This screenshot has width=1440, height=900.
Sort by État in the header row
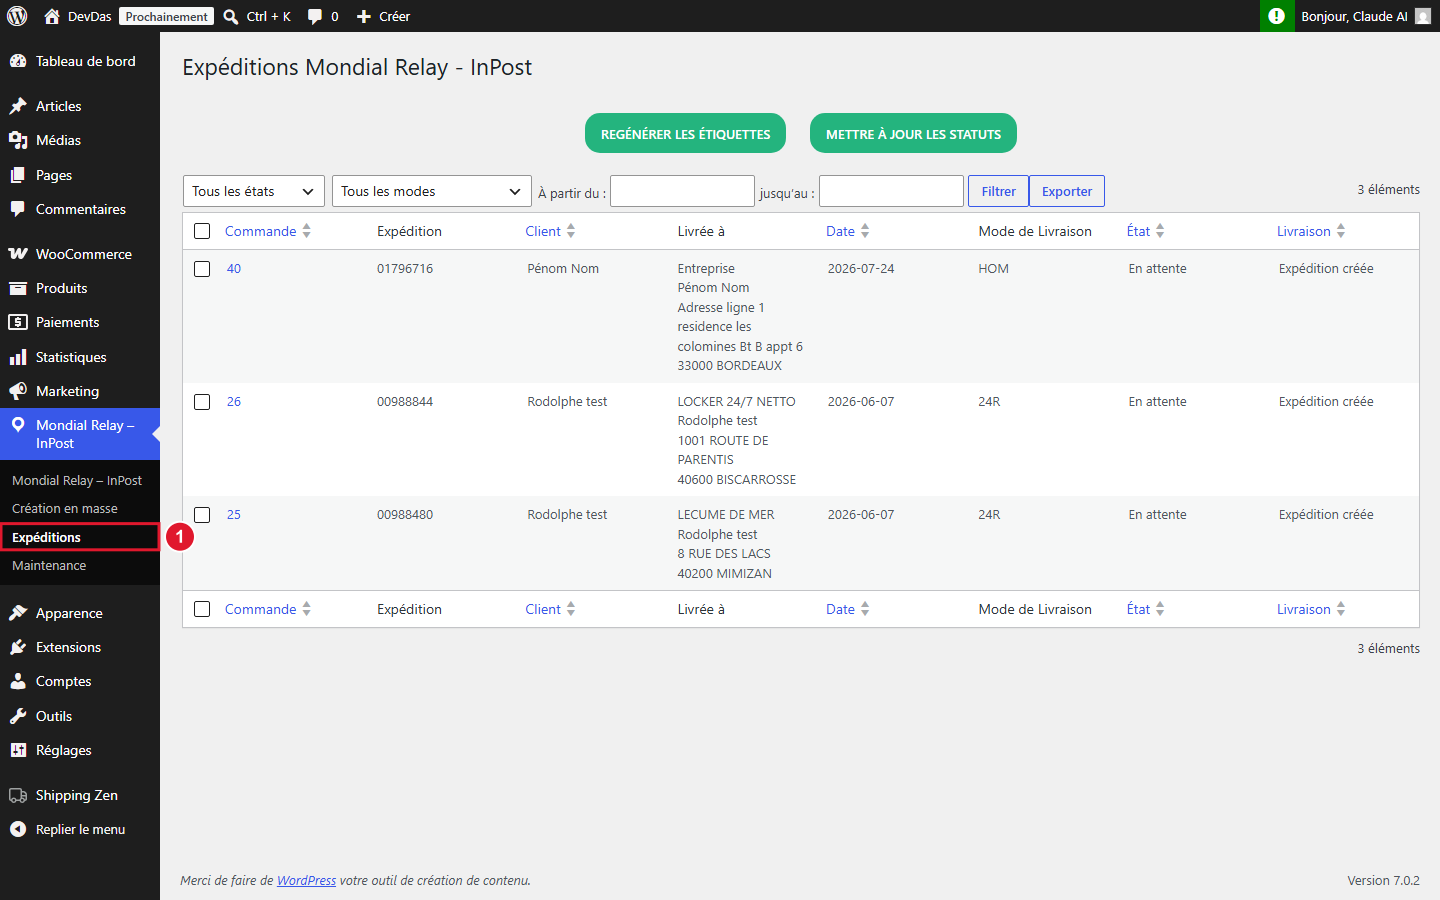[x=1146, y=231]
